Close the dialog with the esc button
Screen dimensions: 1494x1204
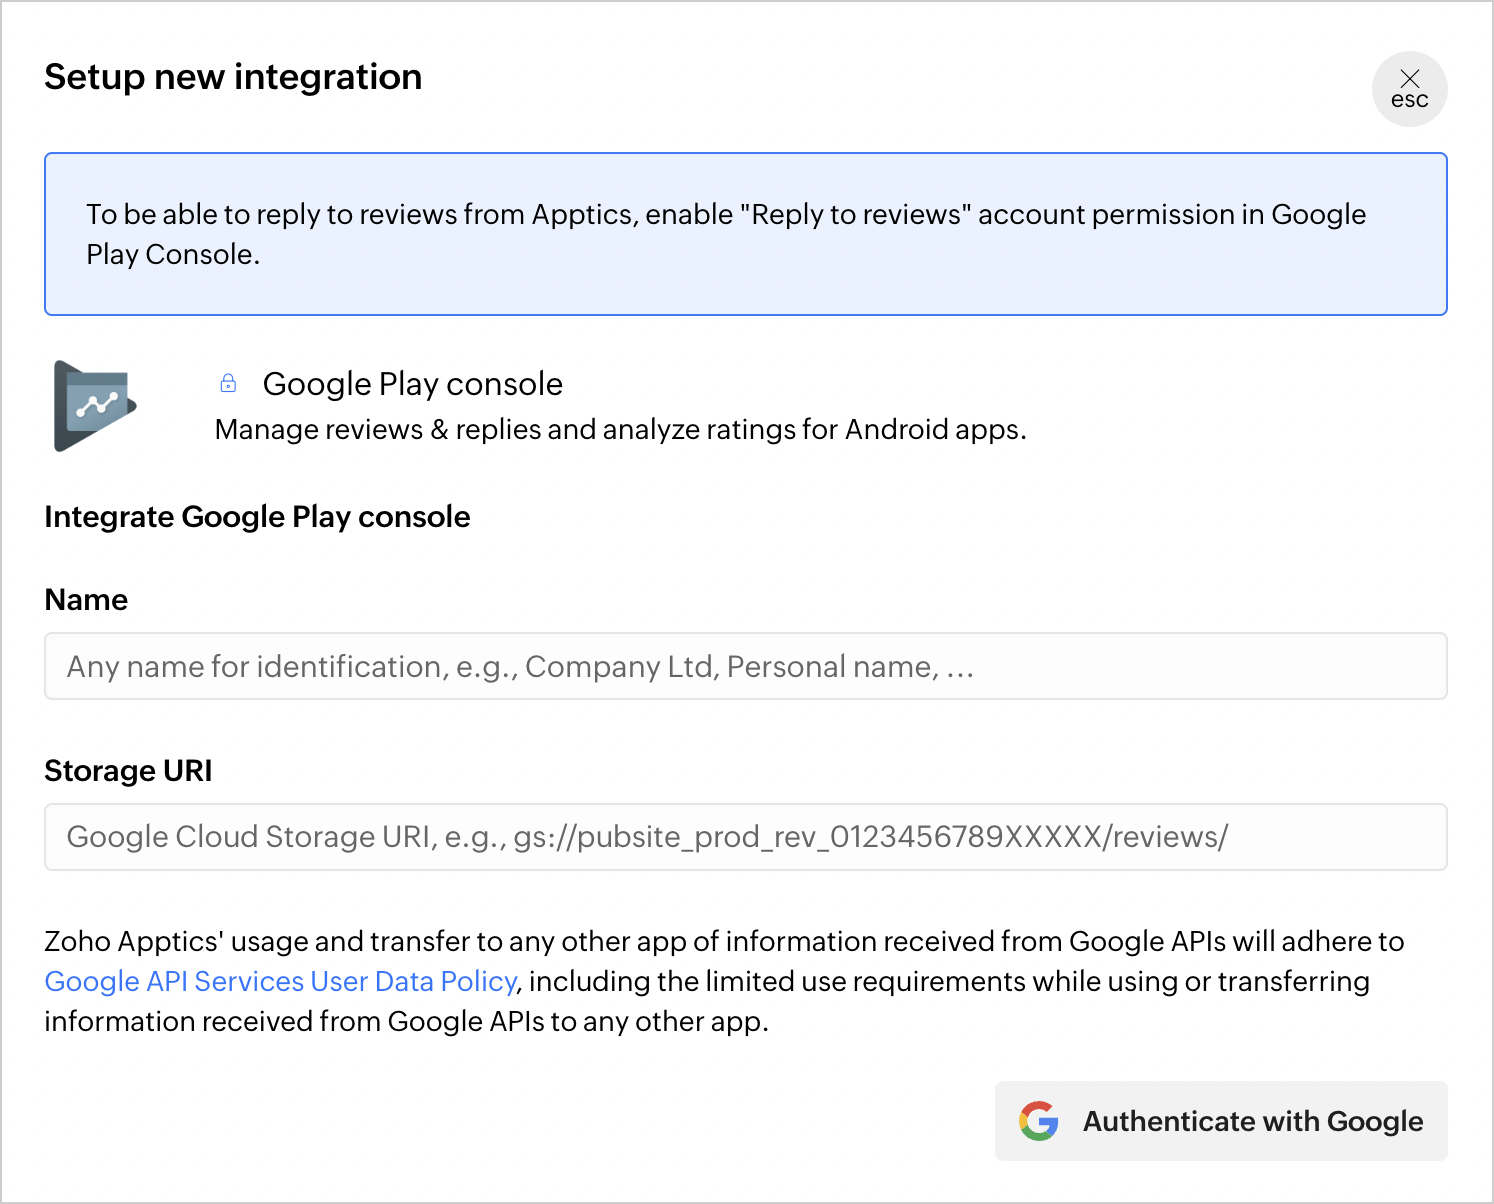[x=1409, y=89]
